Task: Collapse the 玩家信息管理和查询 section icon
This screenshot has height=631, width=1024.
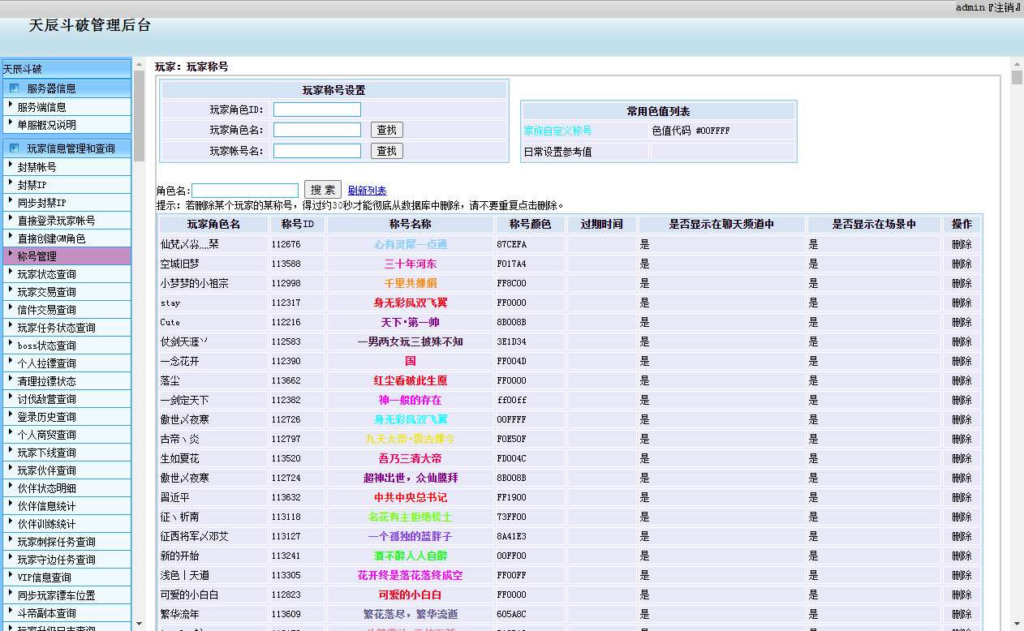Action: (x=14, y=148)
